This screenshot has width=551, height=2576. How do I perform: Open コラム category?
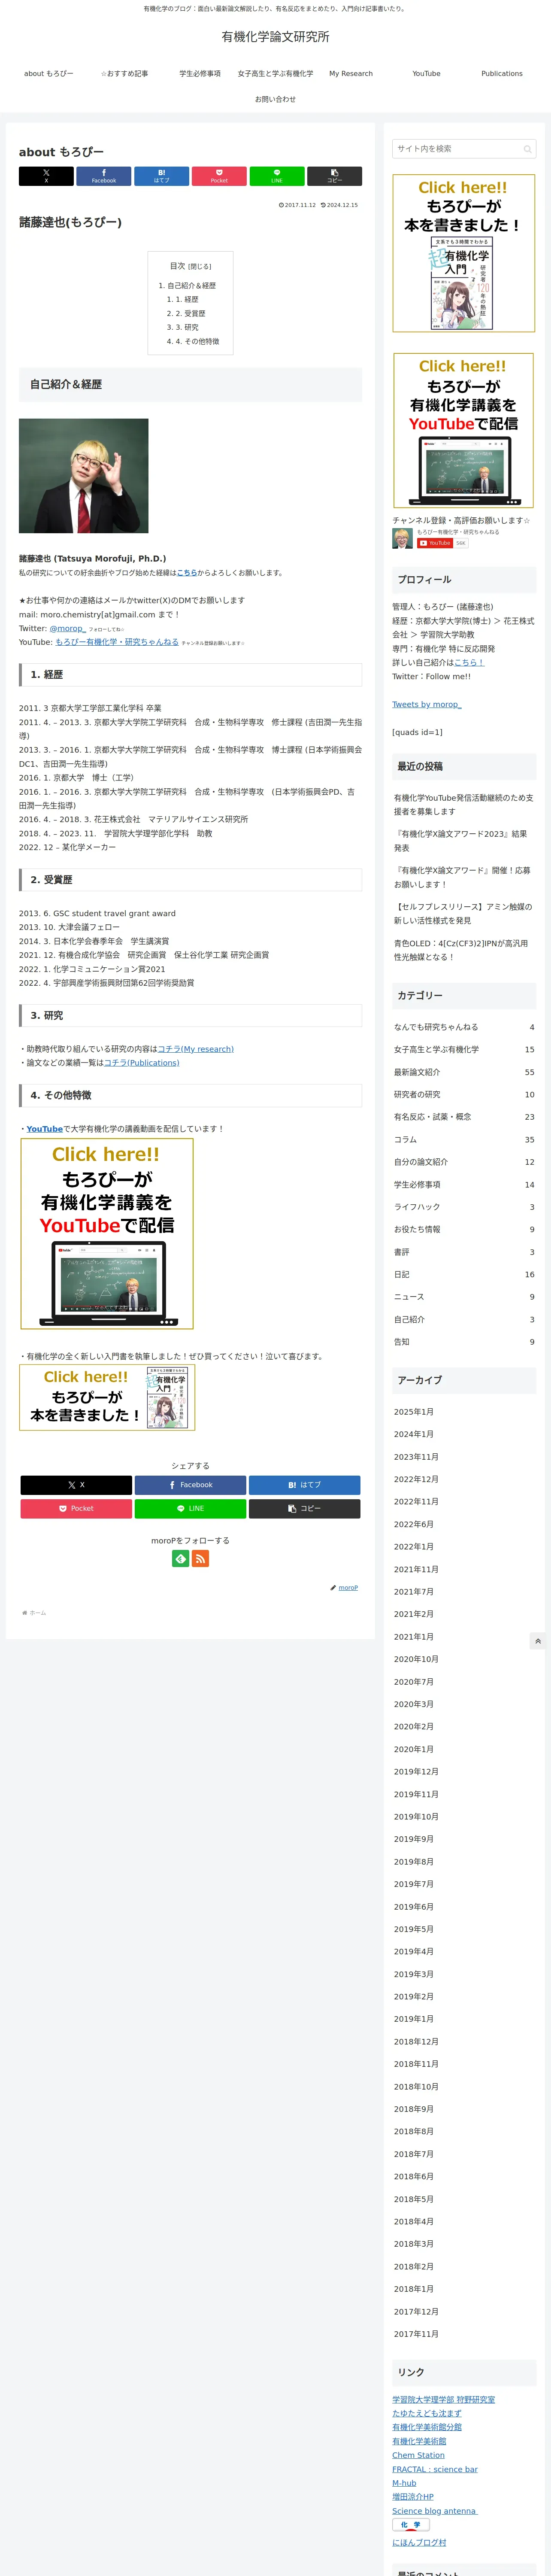tap(464, 1140)
